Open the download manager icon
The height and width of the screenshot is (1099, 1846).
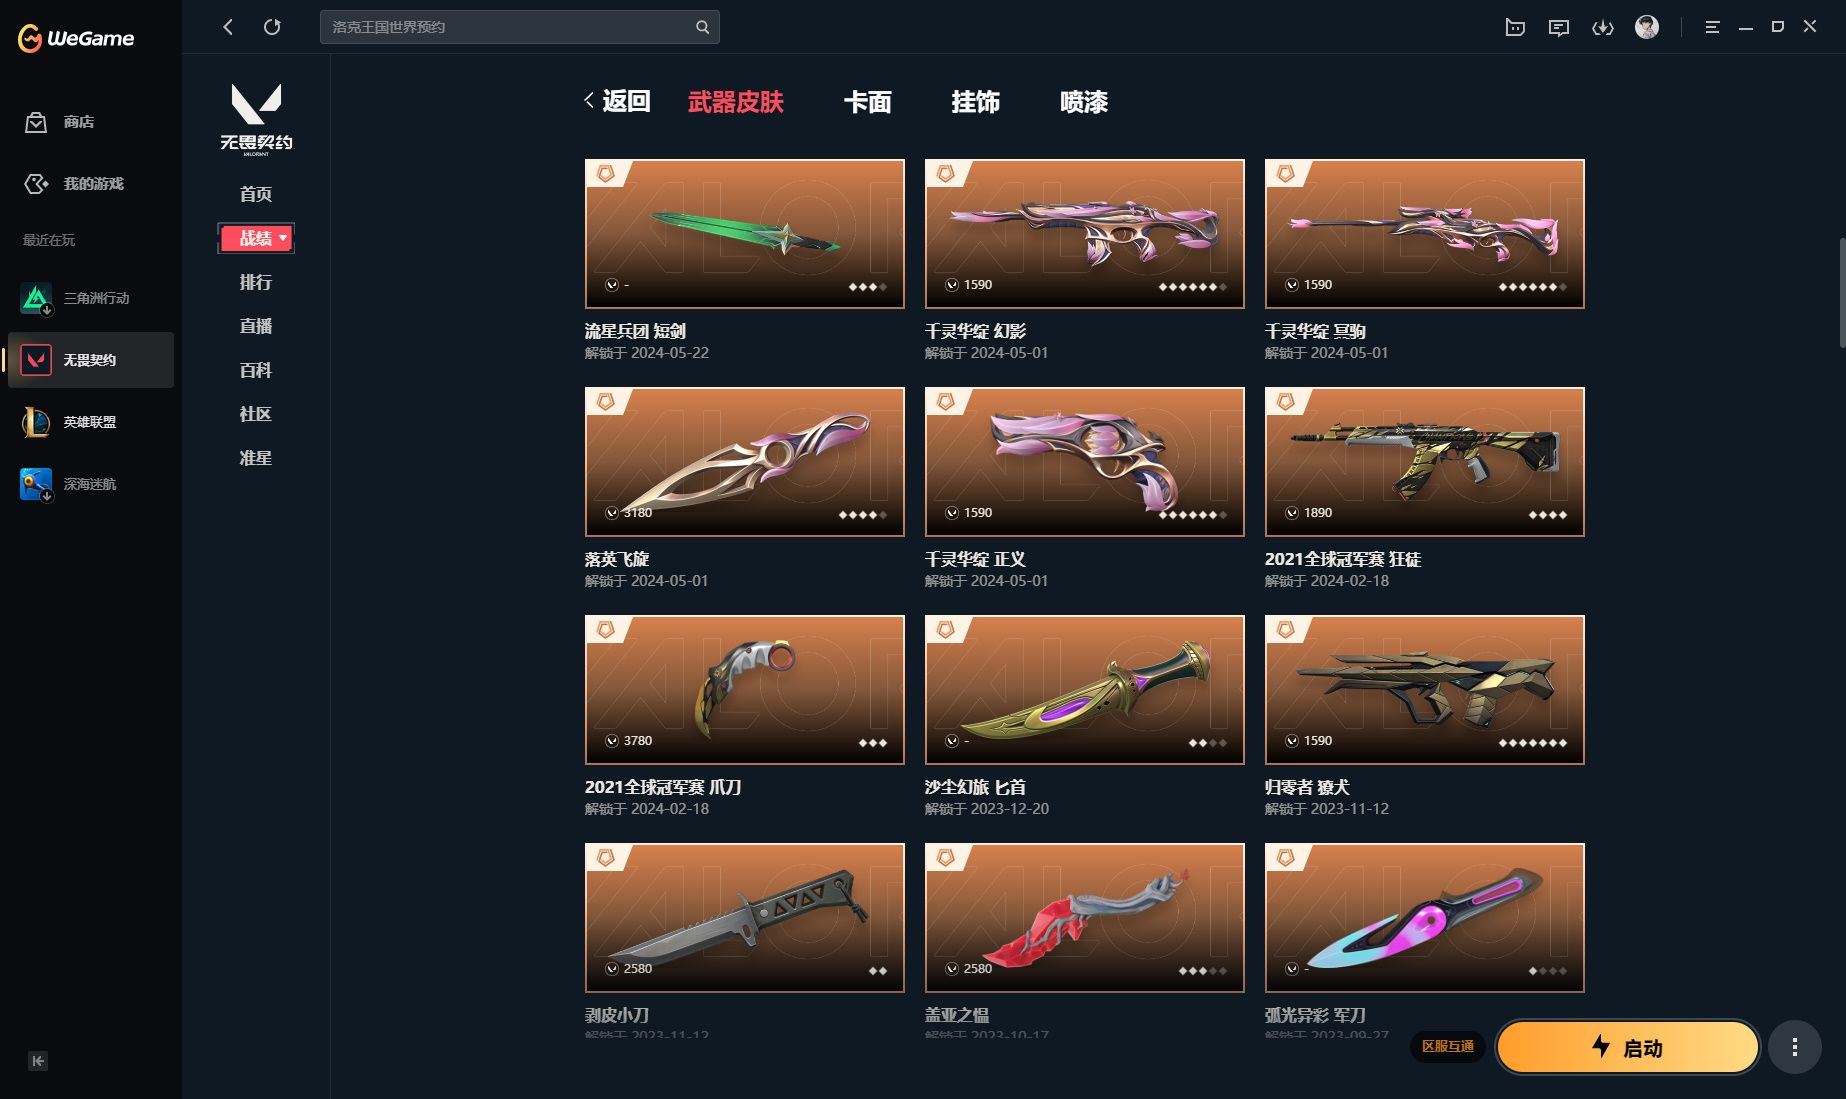(1603, 28)
